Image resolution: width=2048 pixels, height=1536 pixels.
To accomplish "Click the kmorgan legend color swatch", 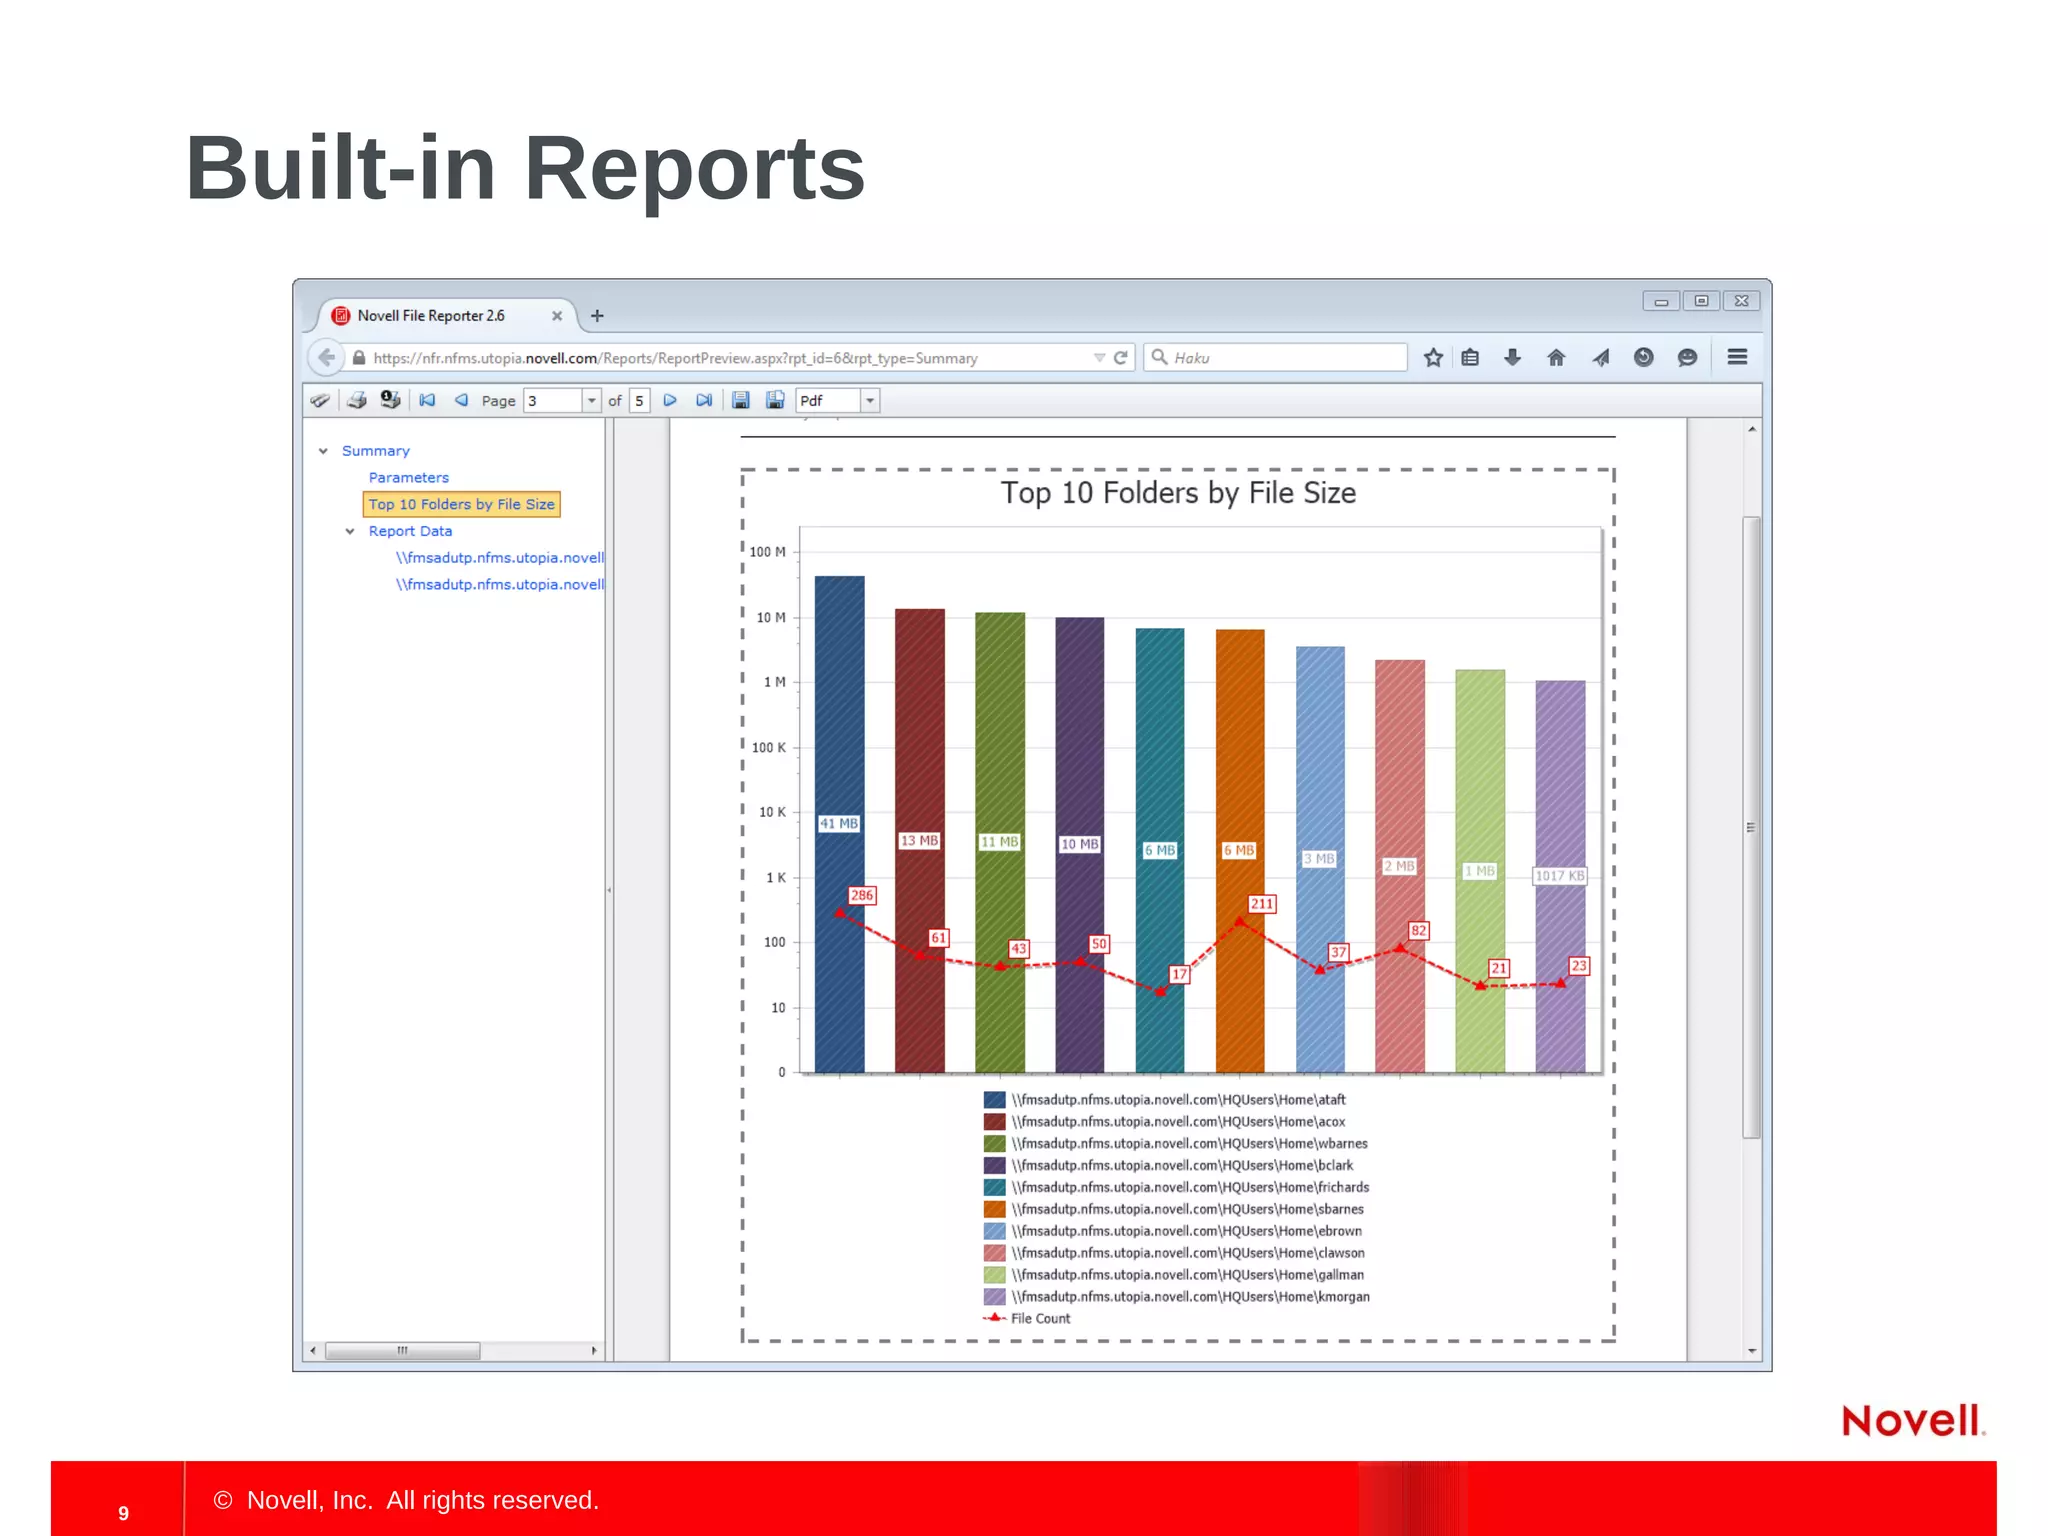I will click(994, 1297).
